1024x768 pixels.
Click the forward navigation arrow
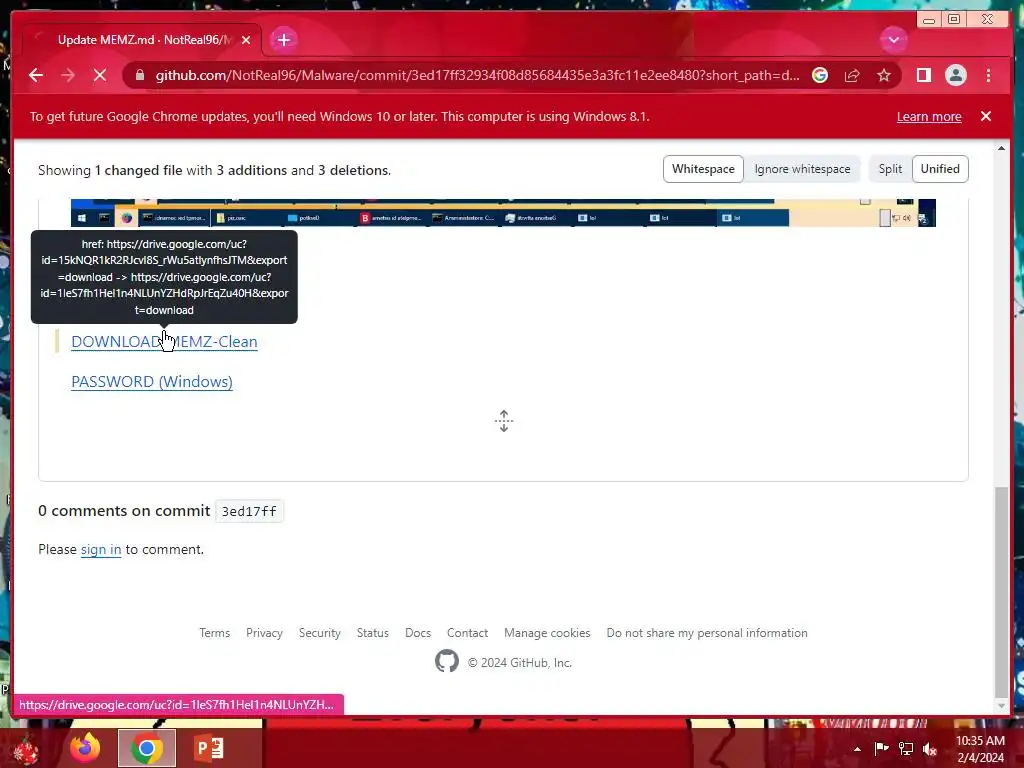point(68,76)
